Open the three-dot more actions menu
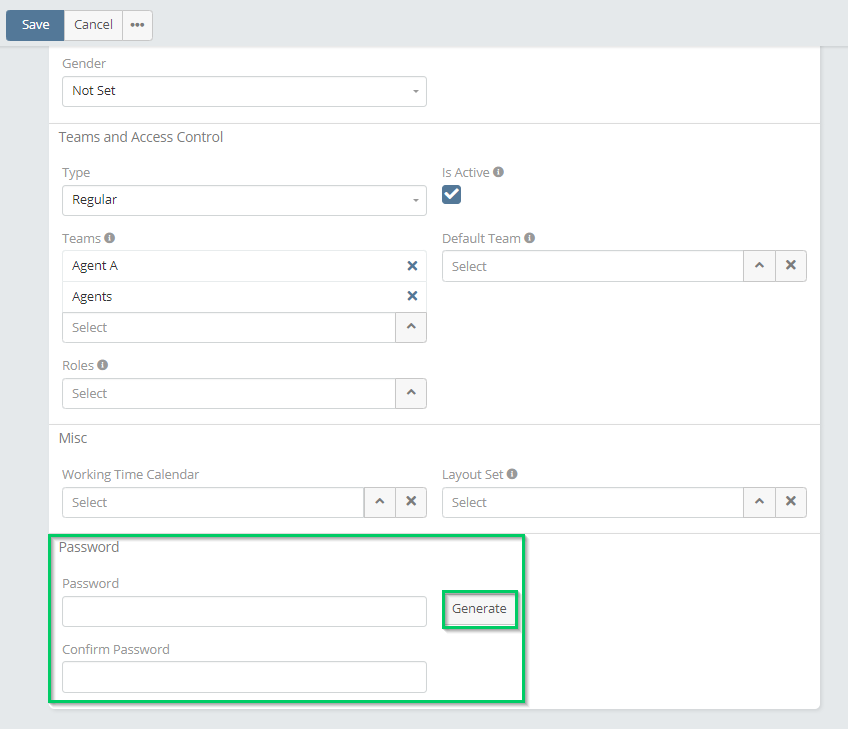Image resolution: width=848 pixels, height=729 pixels. click(x=137, y=25)
